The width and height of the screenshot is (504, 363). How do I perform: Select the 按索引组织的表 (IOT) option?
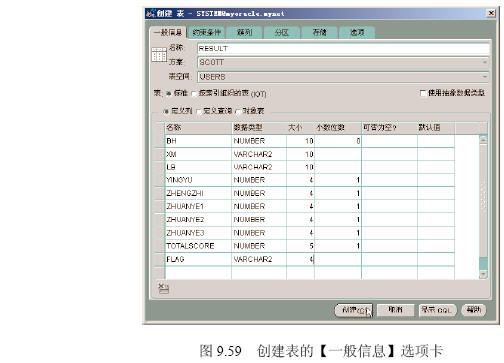(194, 94)
